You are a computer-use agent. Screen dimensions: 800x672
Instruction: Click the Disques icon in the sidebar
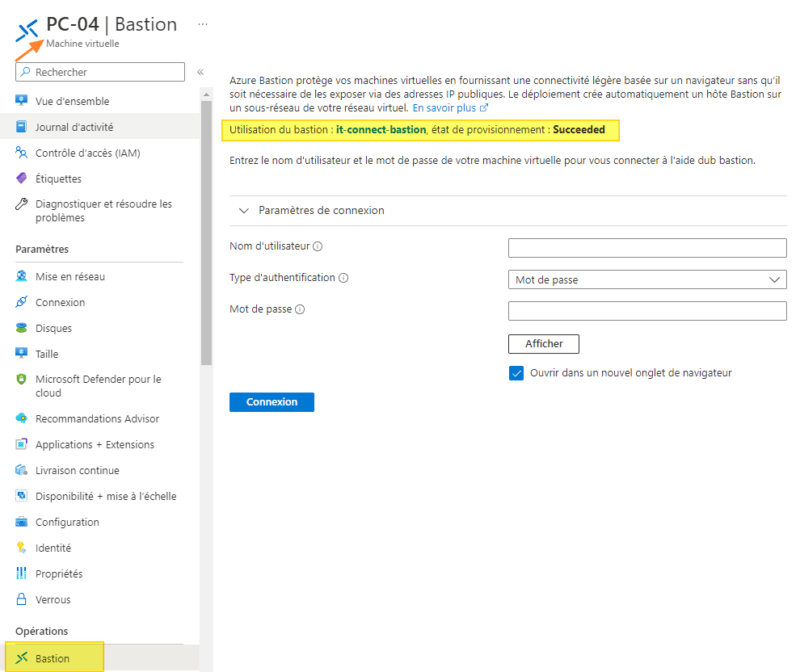[21, 328]
